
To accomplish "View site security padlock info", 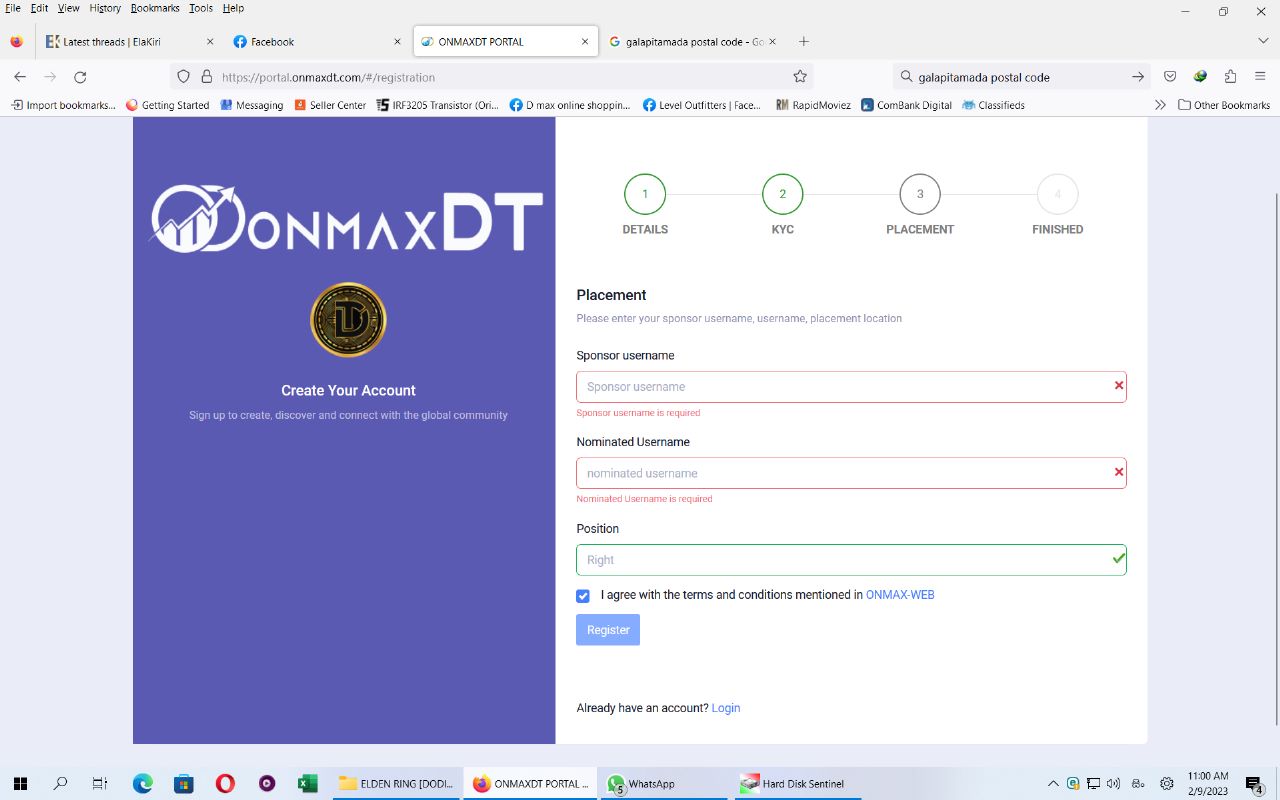I will coord(207,77).
